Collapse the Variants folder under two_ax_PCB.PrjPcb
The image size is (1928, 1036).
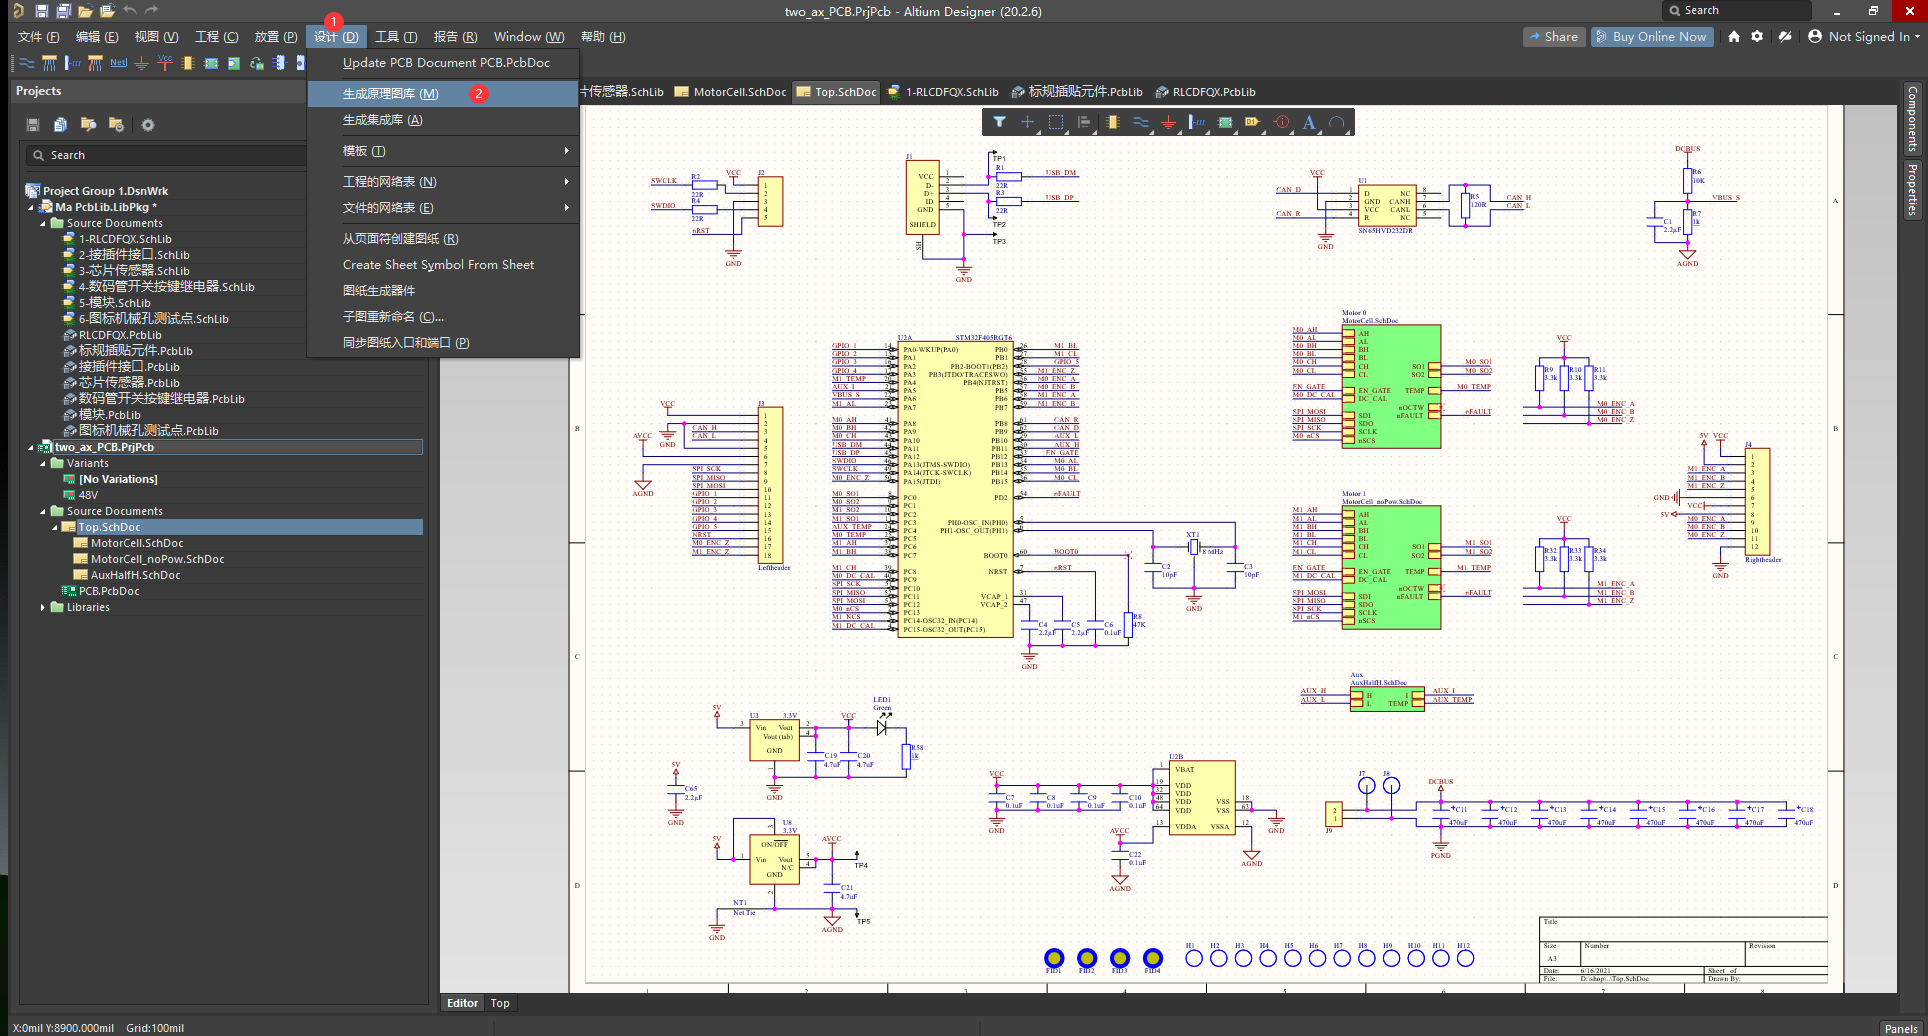(x=41, y=463)
